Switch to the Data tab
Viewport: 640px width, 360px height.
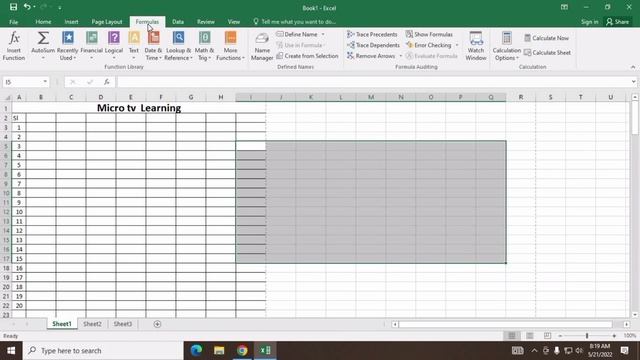[x=178, y=22]
